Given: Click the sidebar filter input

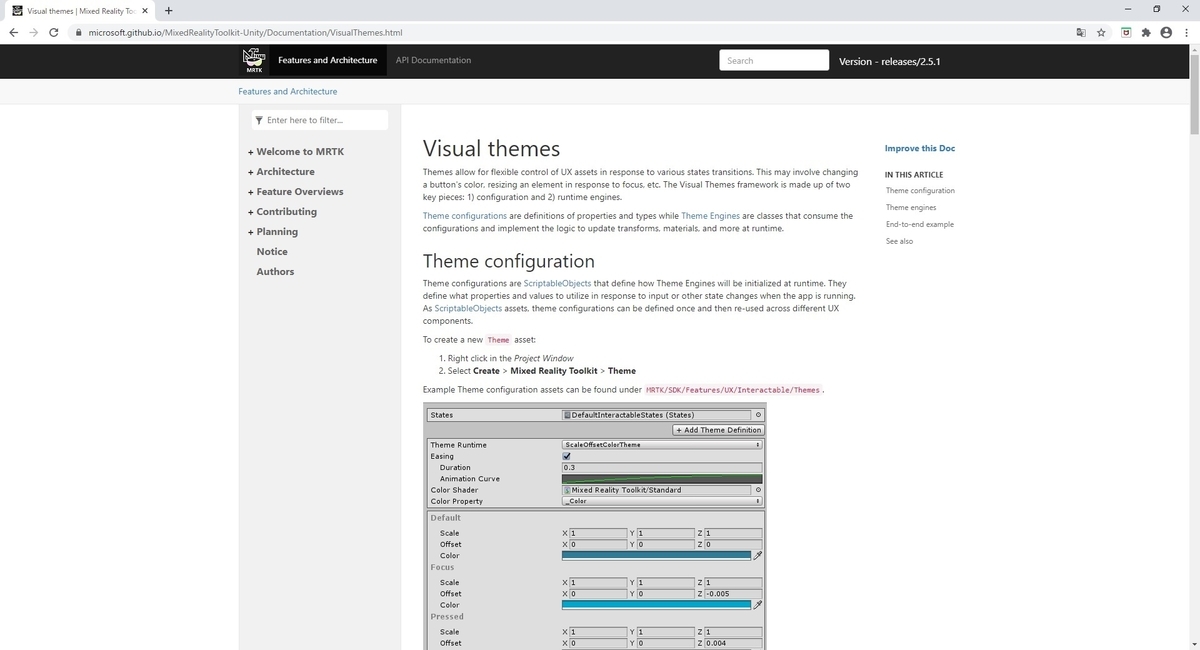Looking at the screenshot, I should pyautogui.click(x=319, y=120).
